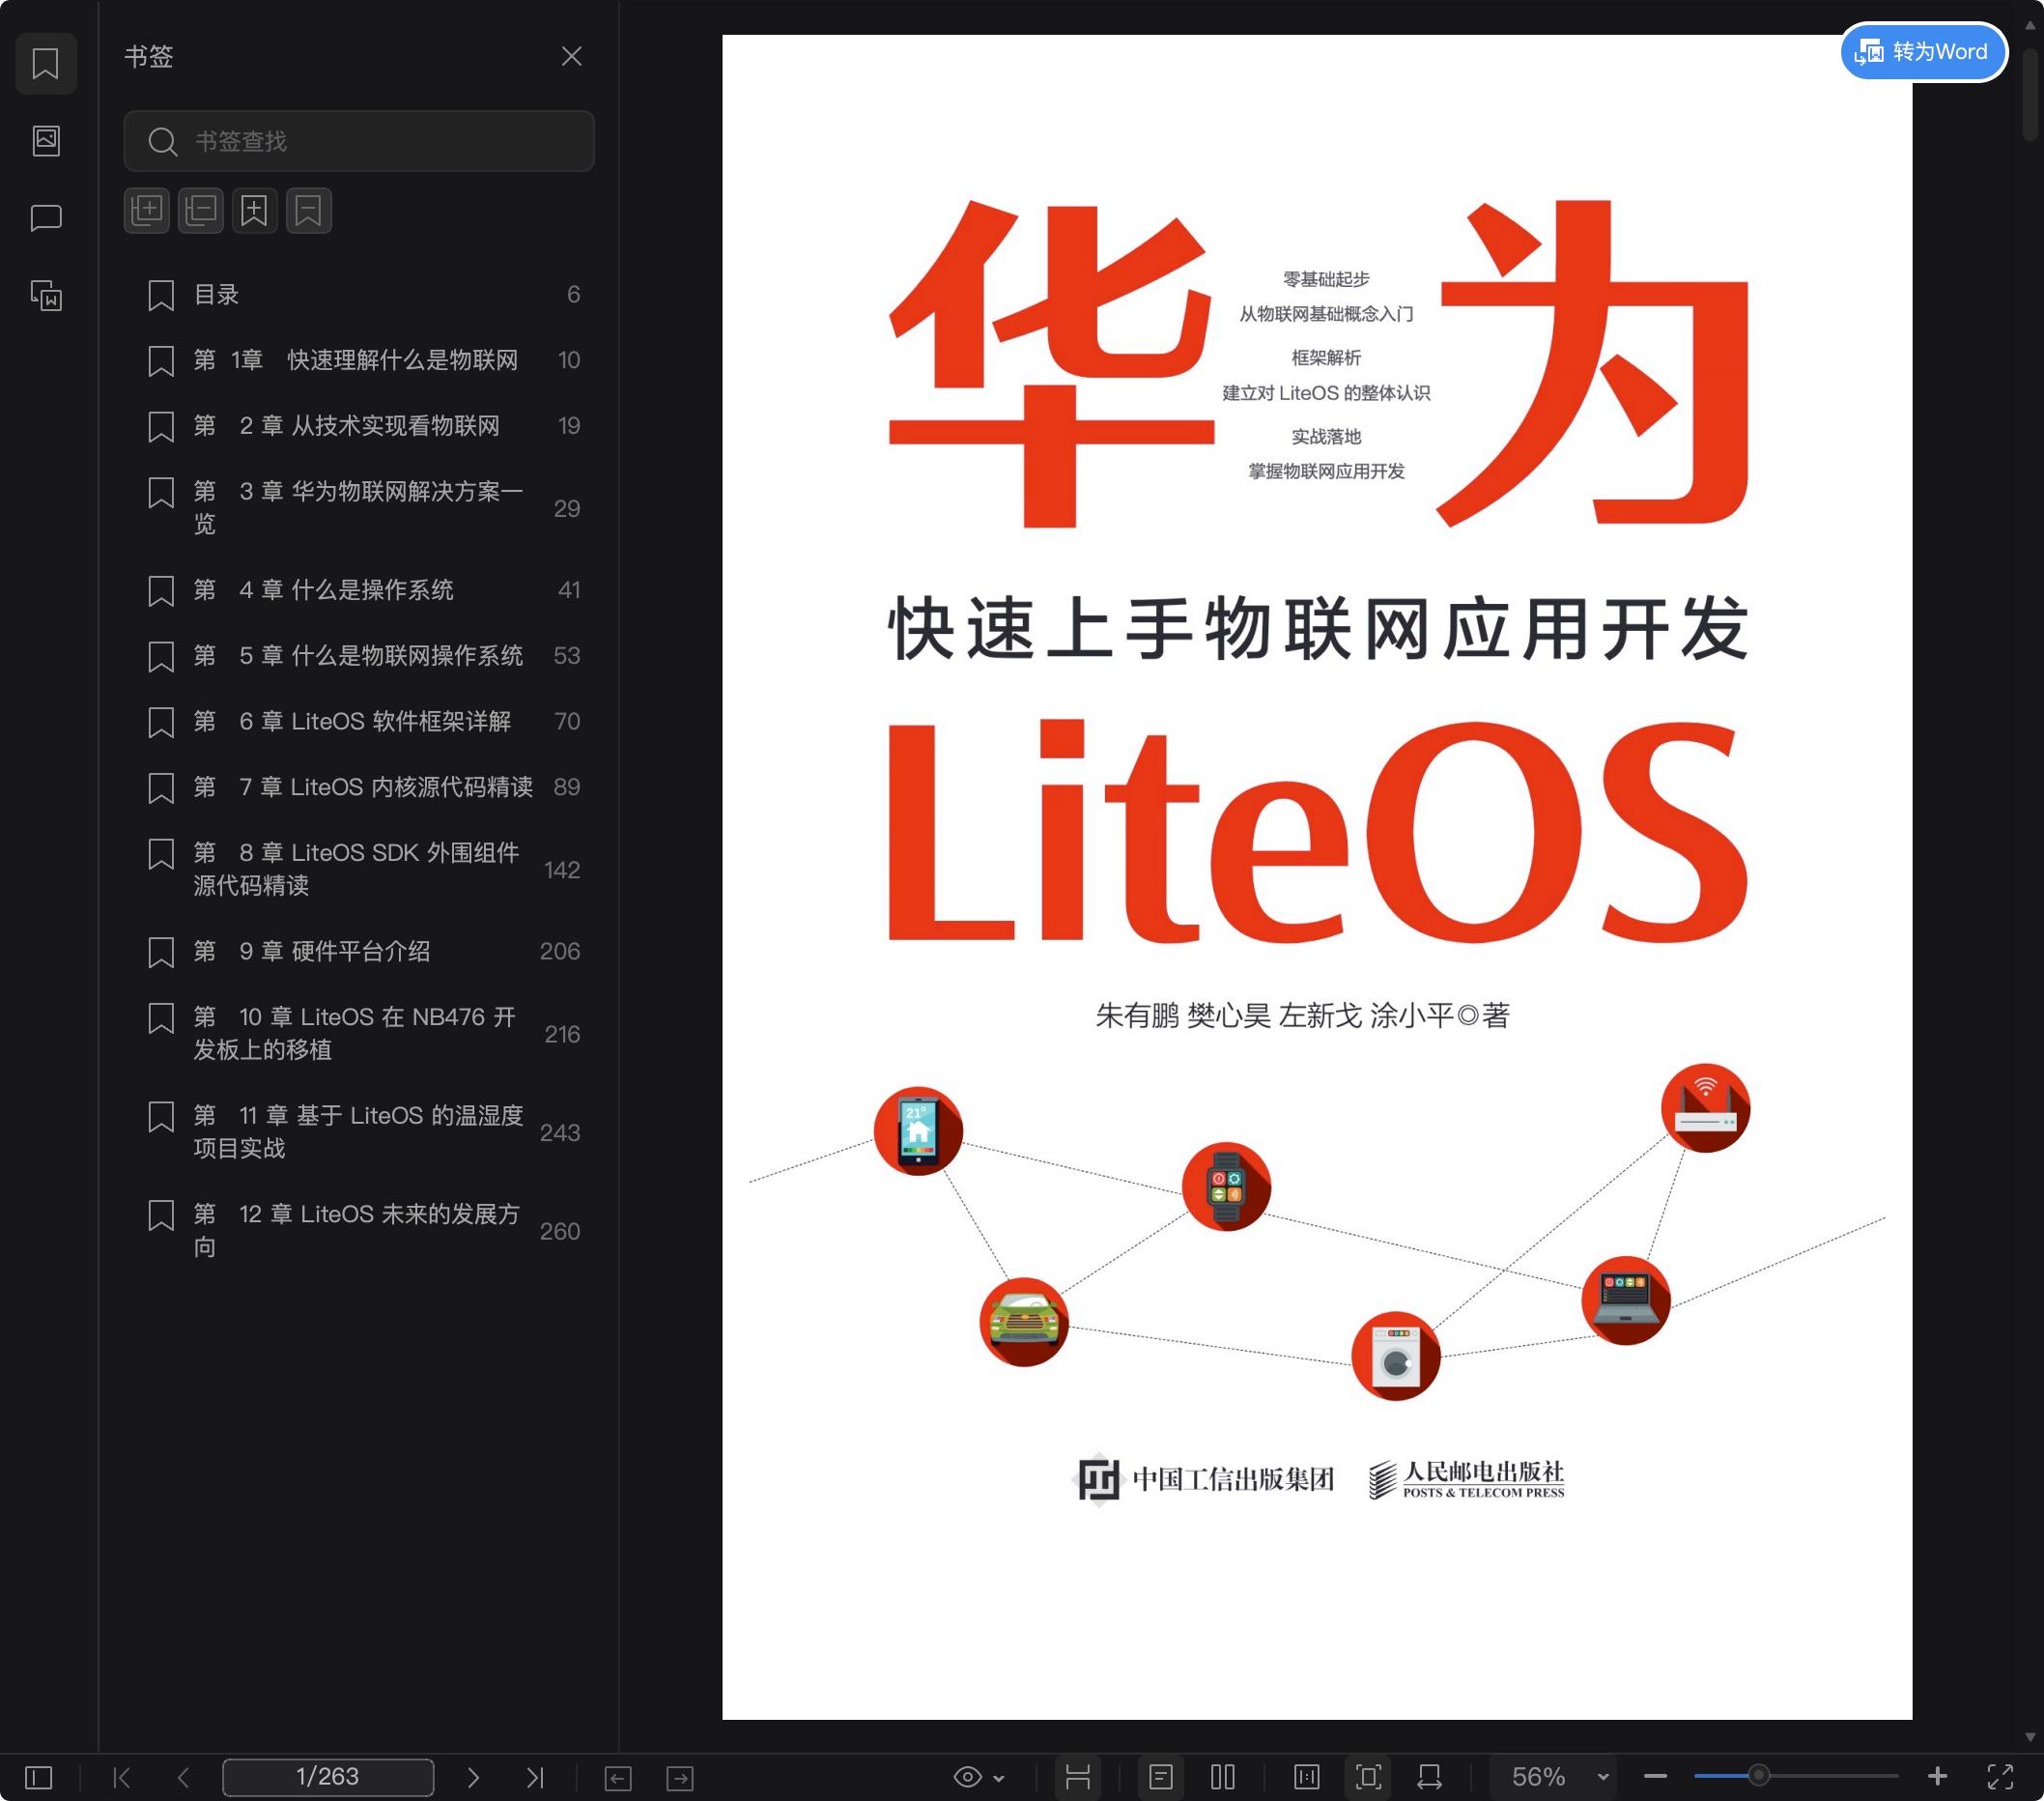Open the 目录 bookmark
Image resolution: width=2044 pixels, height=1801 pixels.
pyautogui.click(x=359, y=295)
